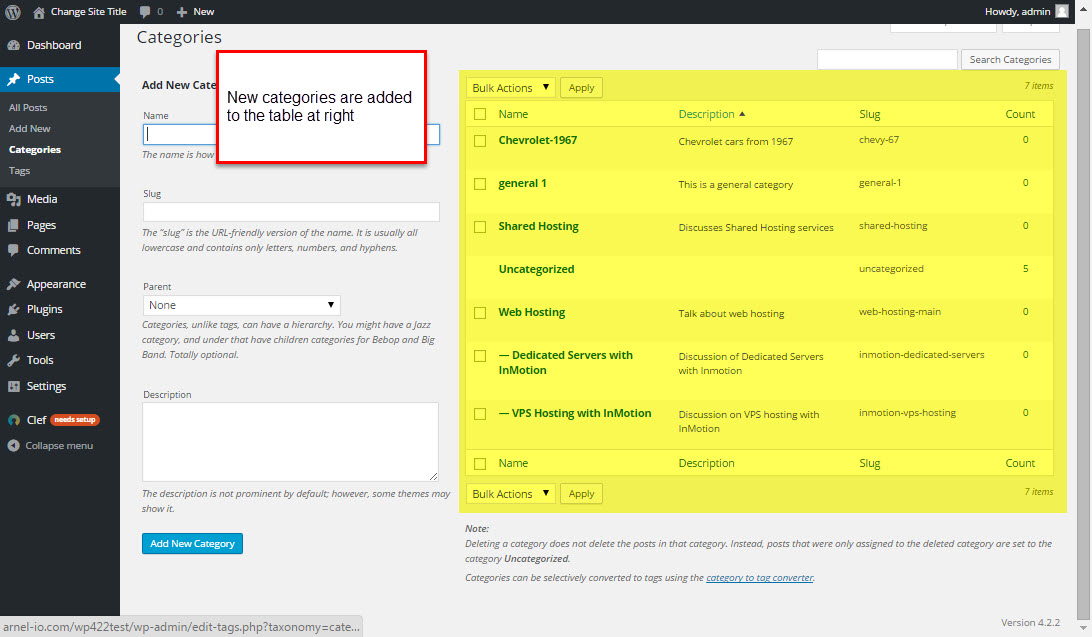Viewport: 1092px width, 637px height.
Task: Click the sort arrow beside Description header
Action: click(x=742, y=113)
